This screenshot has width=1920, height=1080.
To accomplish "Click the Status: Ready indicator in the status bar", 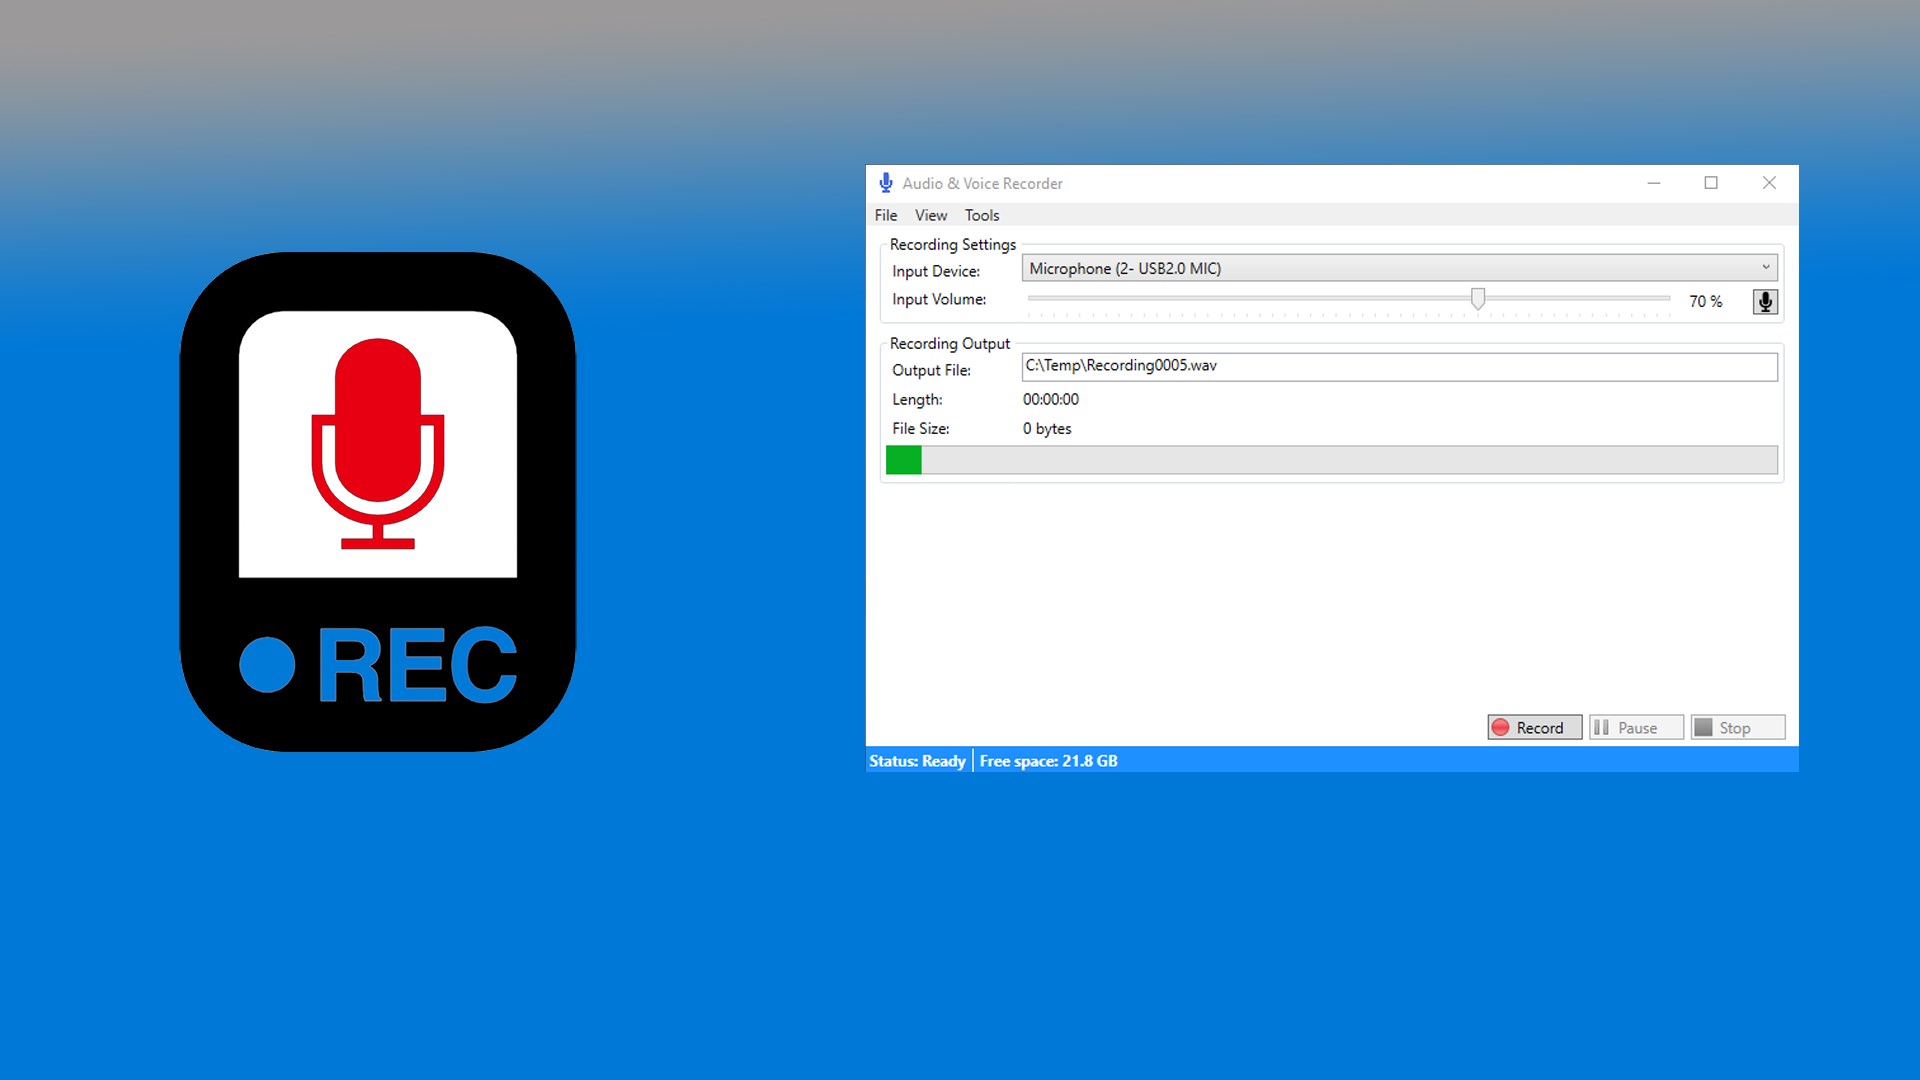I will click(x=917, y=760).
